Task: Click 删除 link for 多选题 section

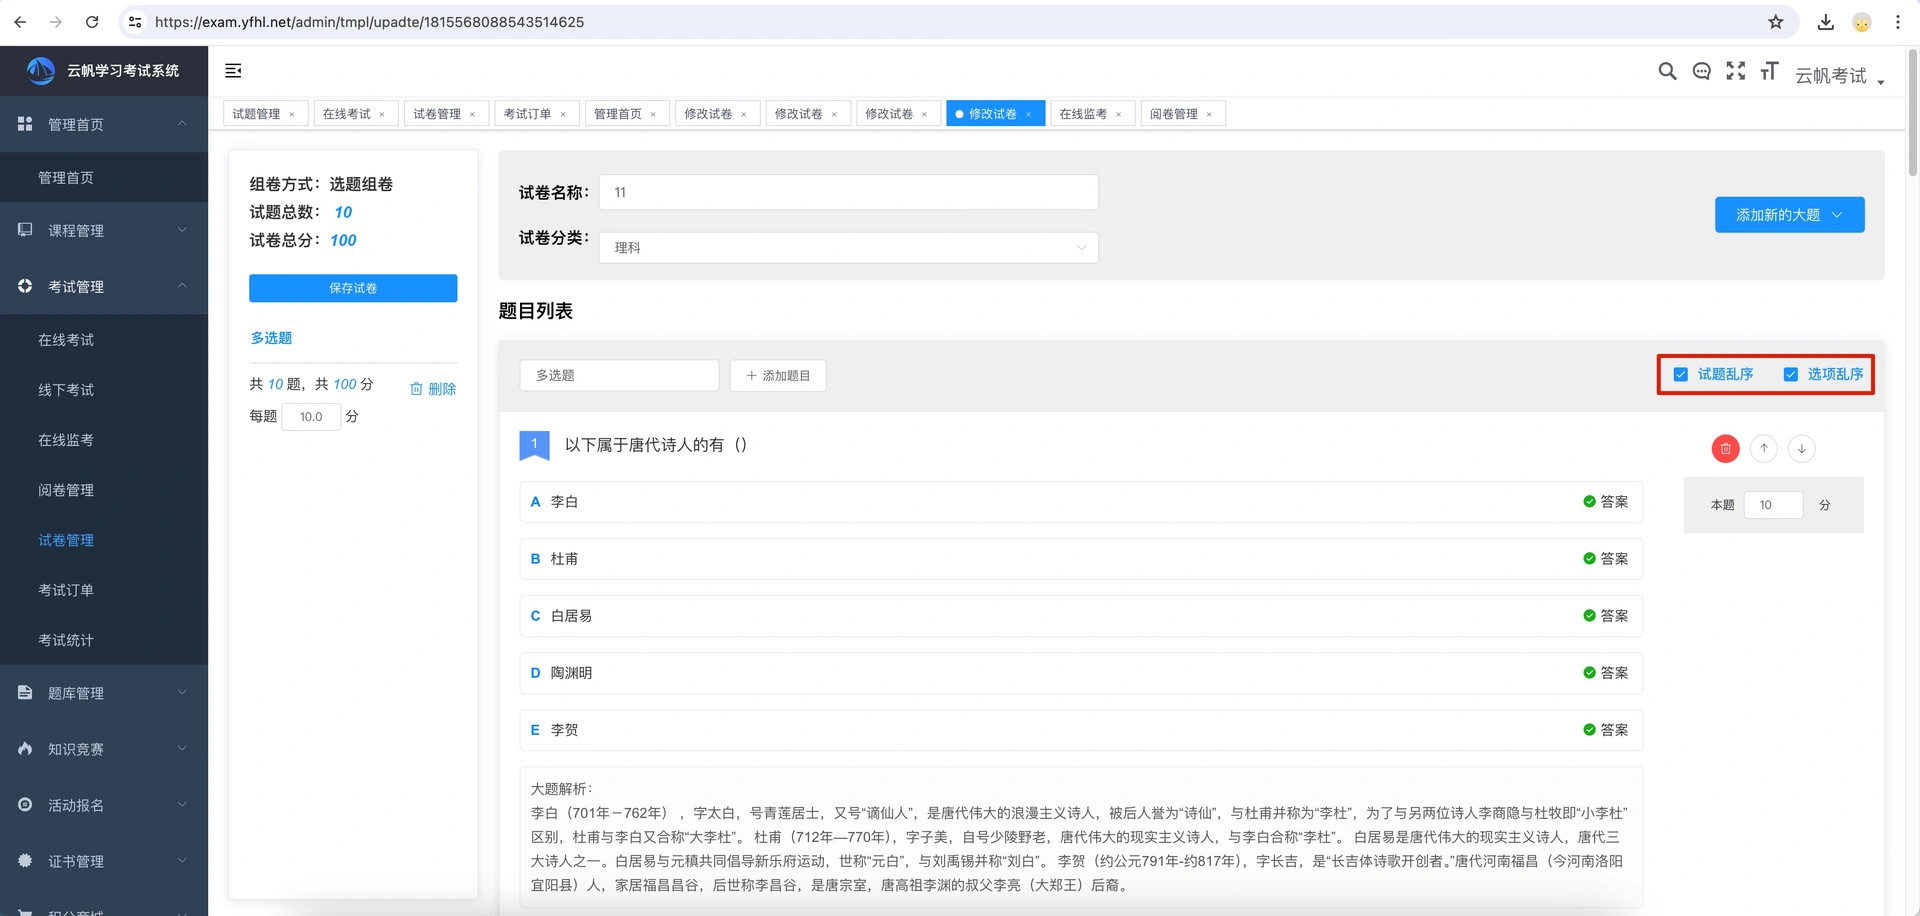Action: tap(433, 389)
